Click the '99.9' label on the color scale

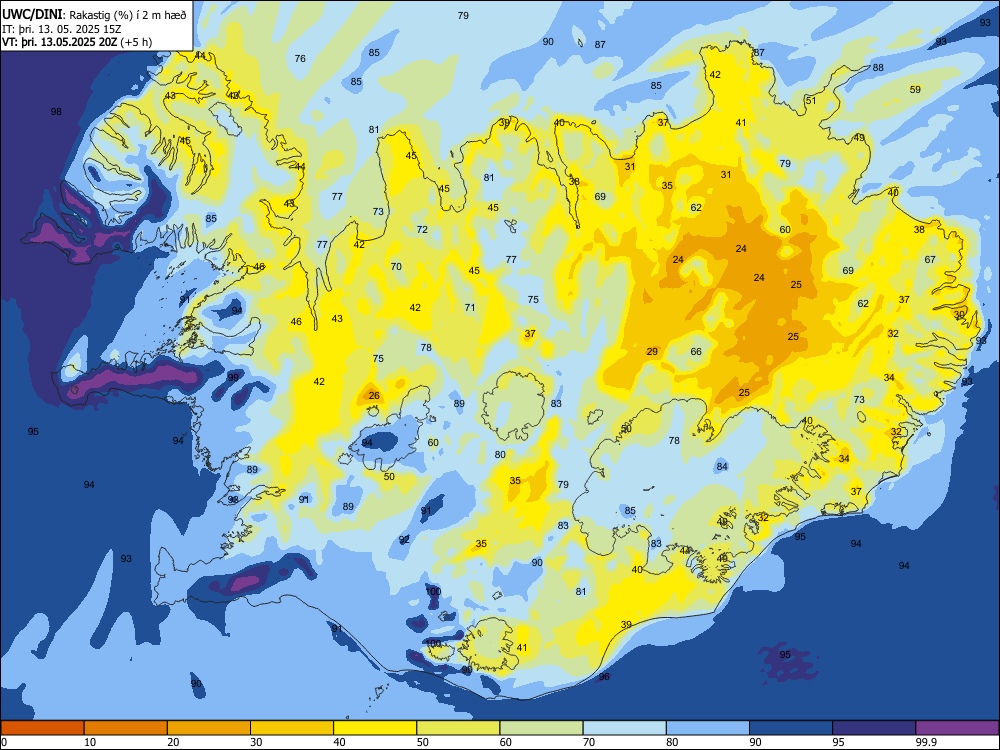pos(925,742)
